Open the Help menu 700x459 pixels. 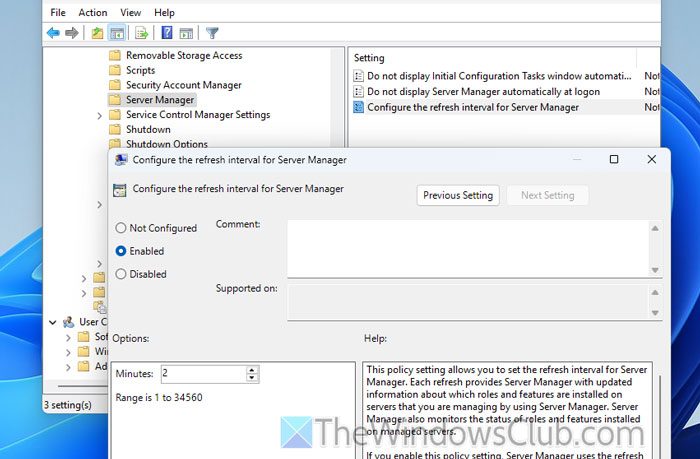pos(164,13)
